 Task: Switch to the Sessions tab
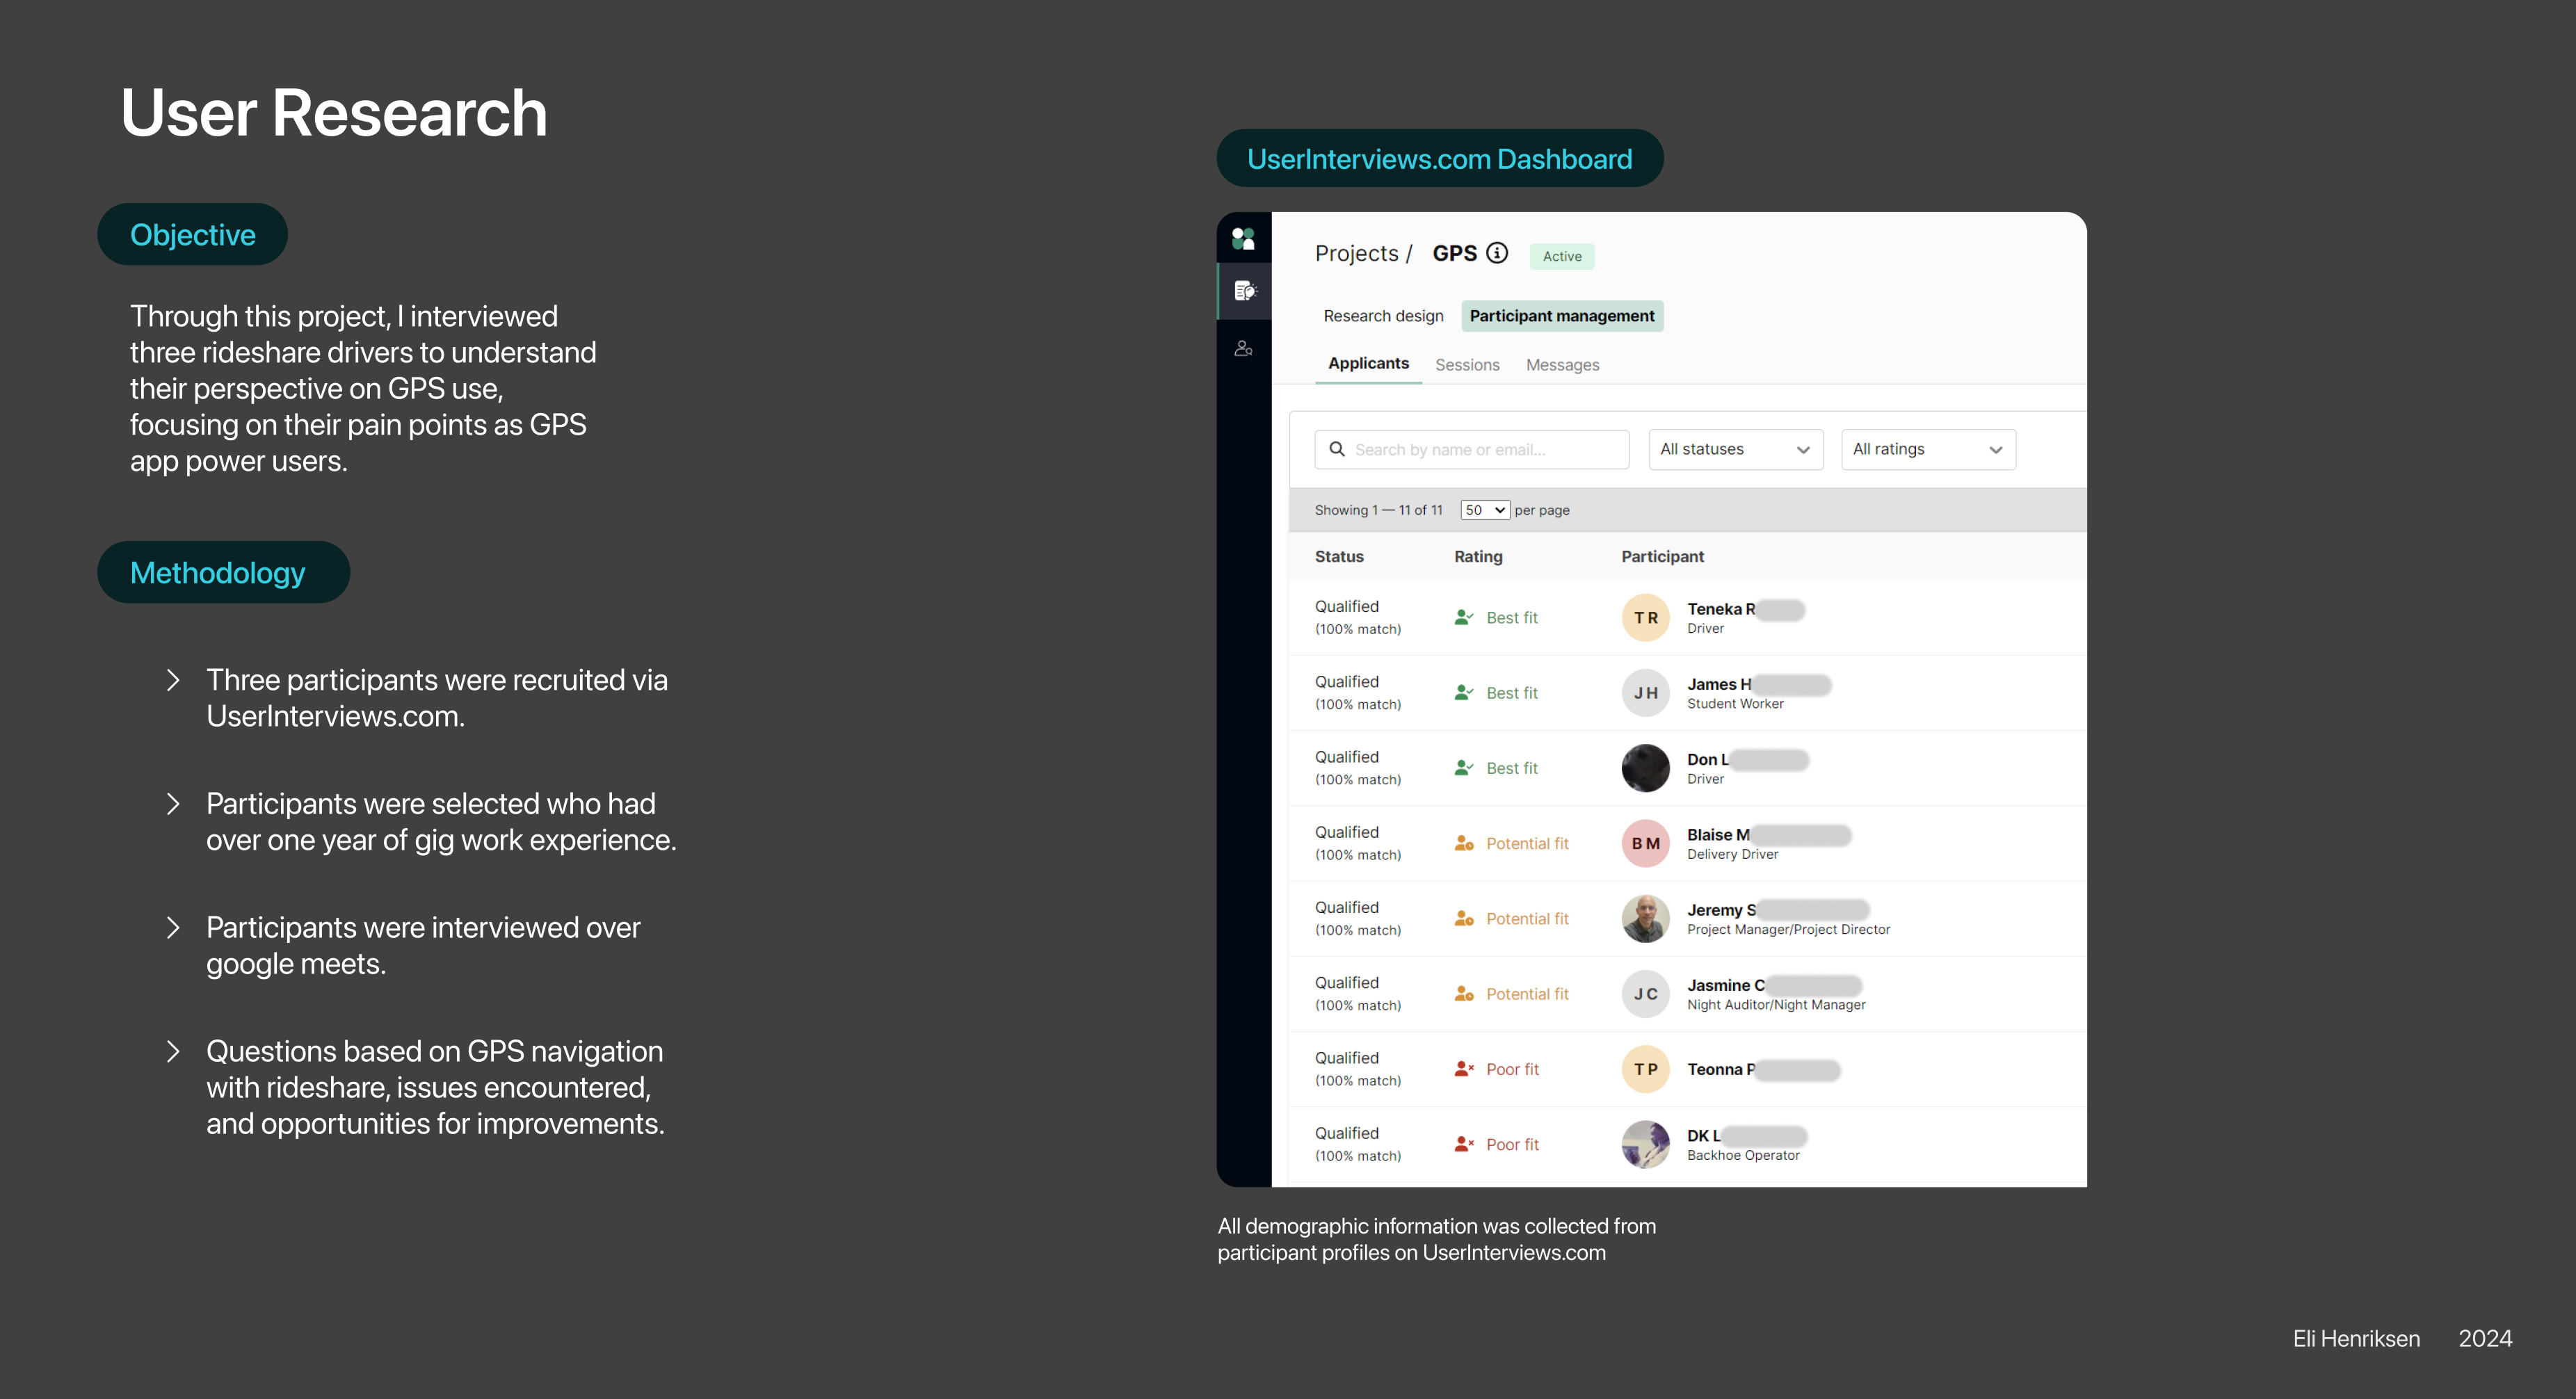click(1467, 365)
